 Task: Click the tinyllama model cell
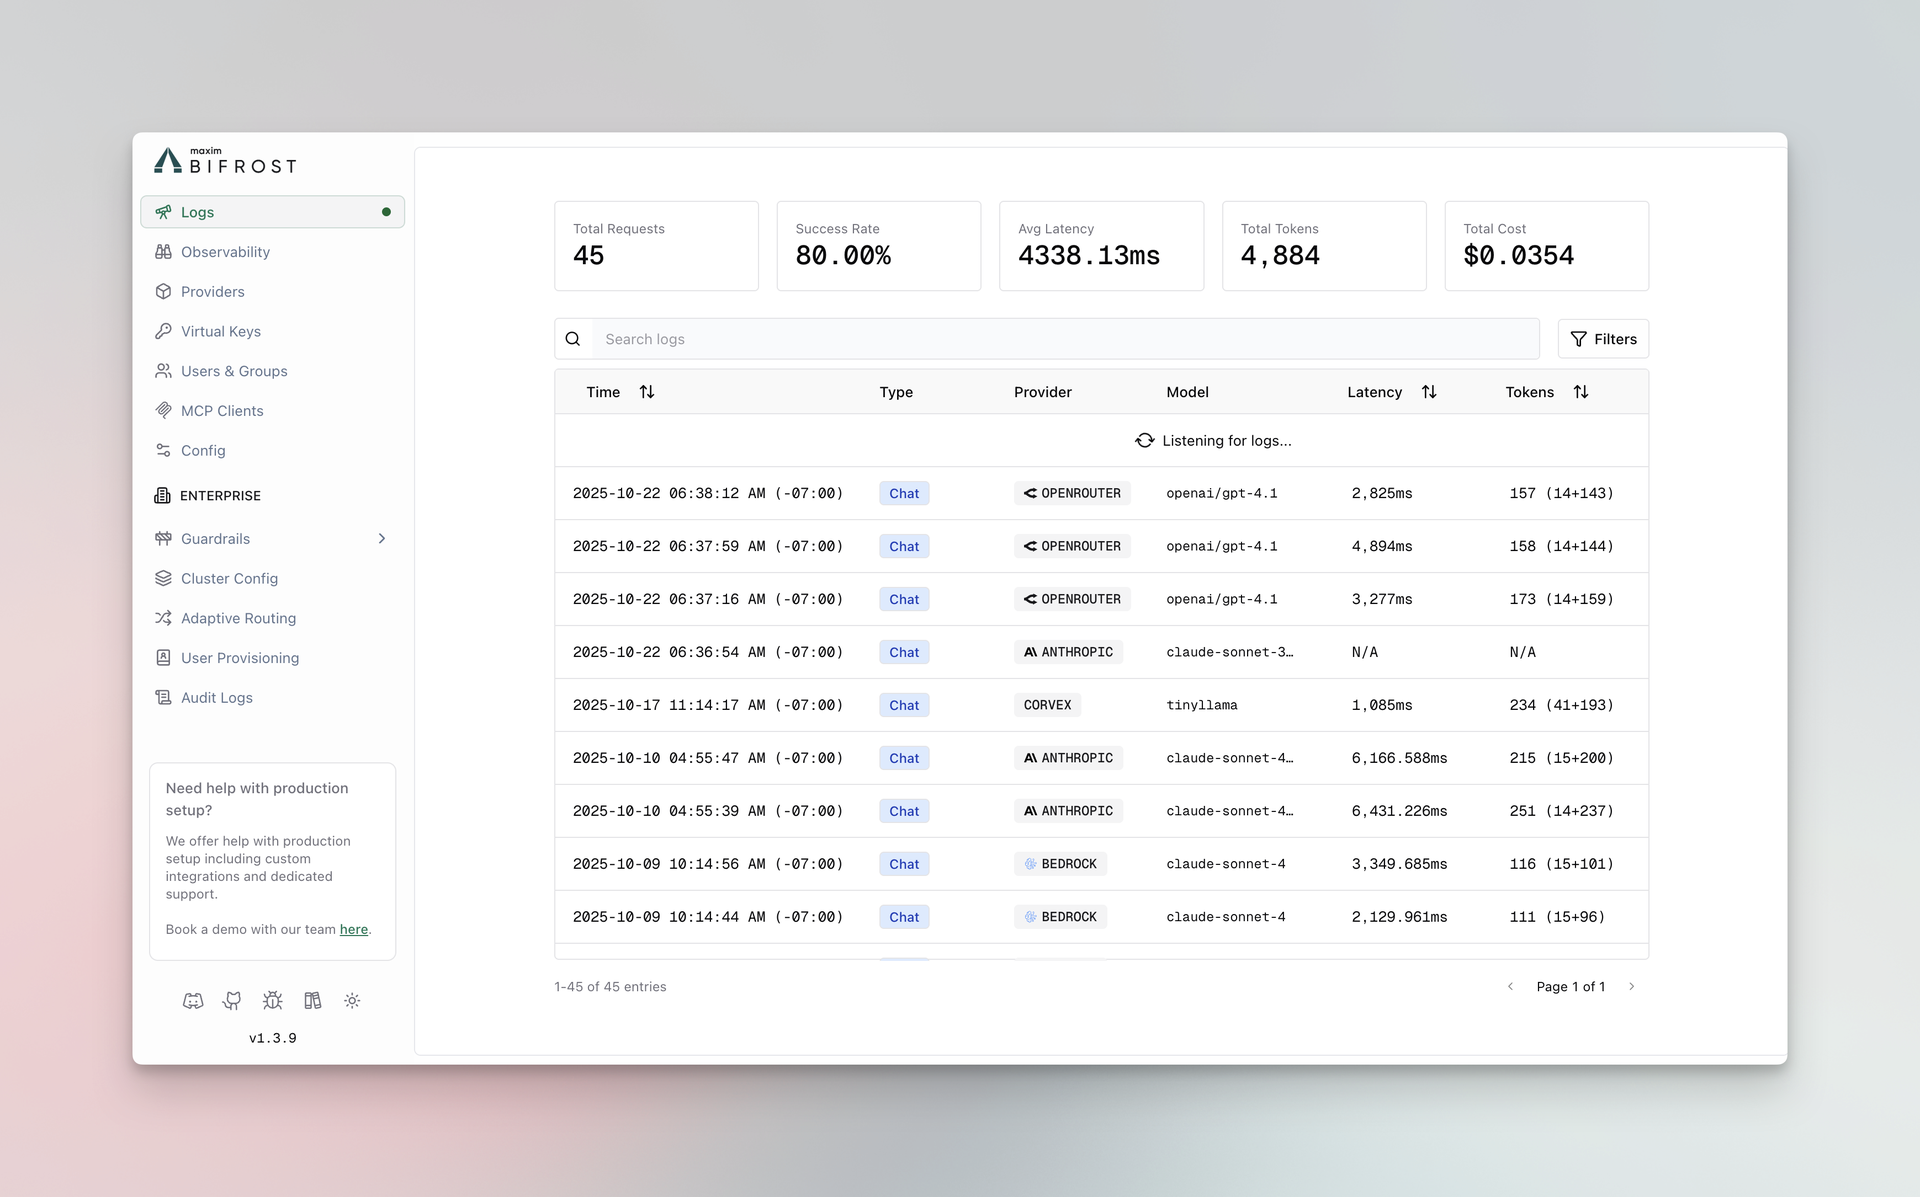point(1202,705)
